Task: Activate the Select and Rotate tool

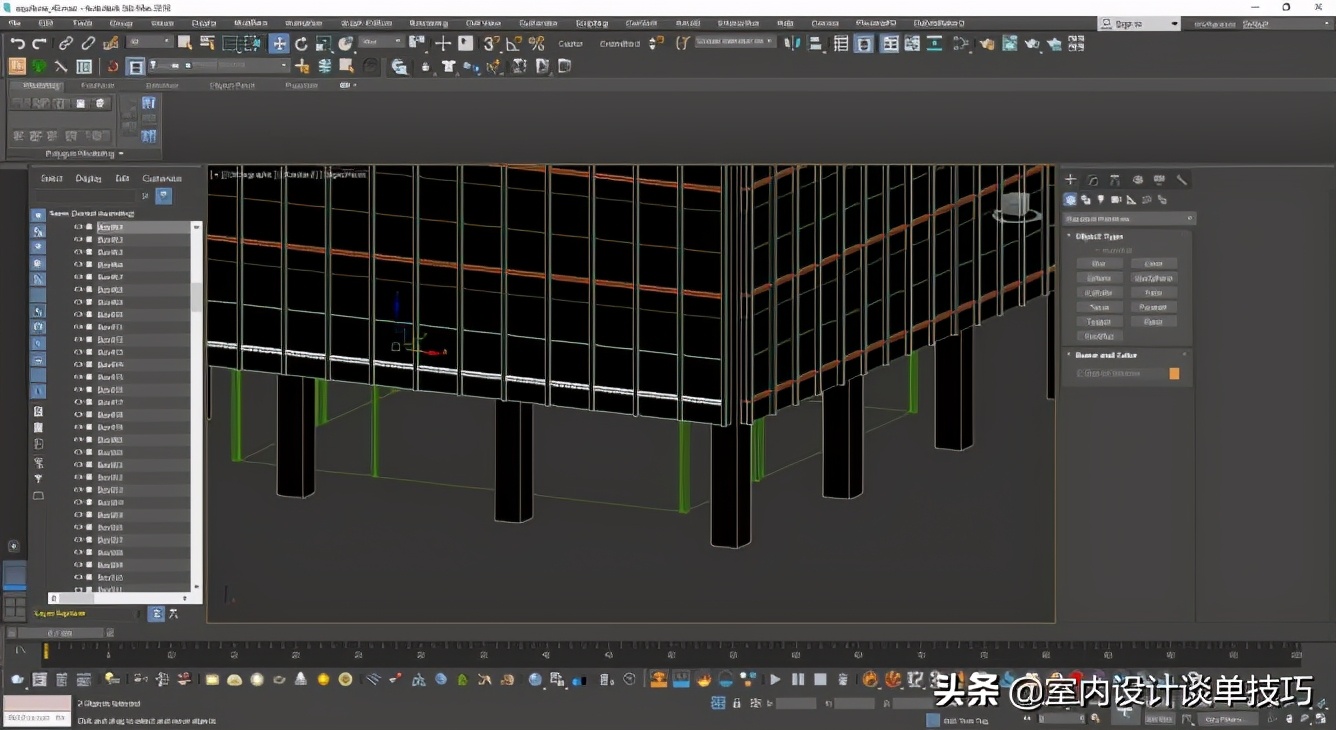Action: click(x=301, y=44)
